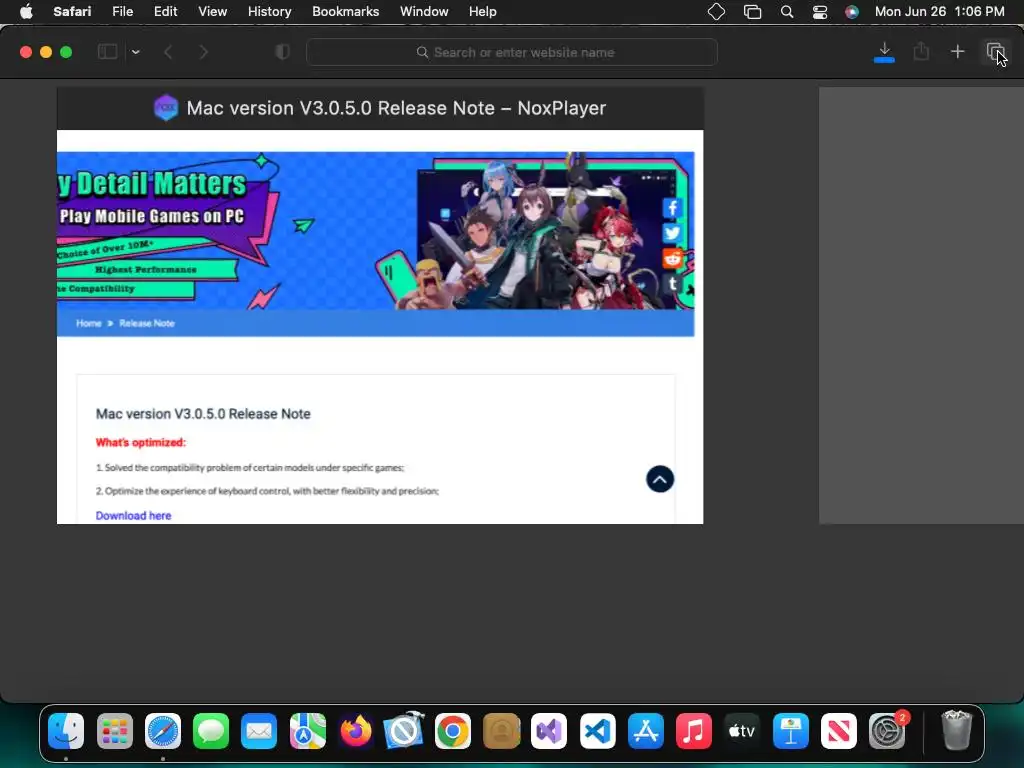Open Control Center in menu bar

(x=820, y=12)
